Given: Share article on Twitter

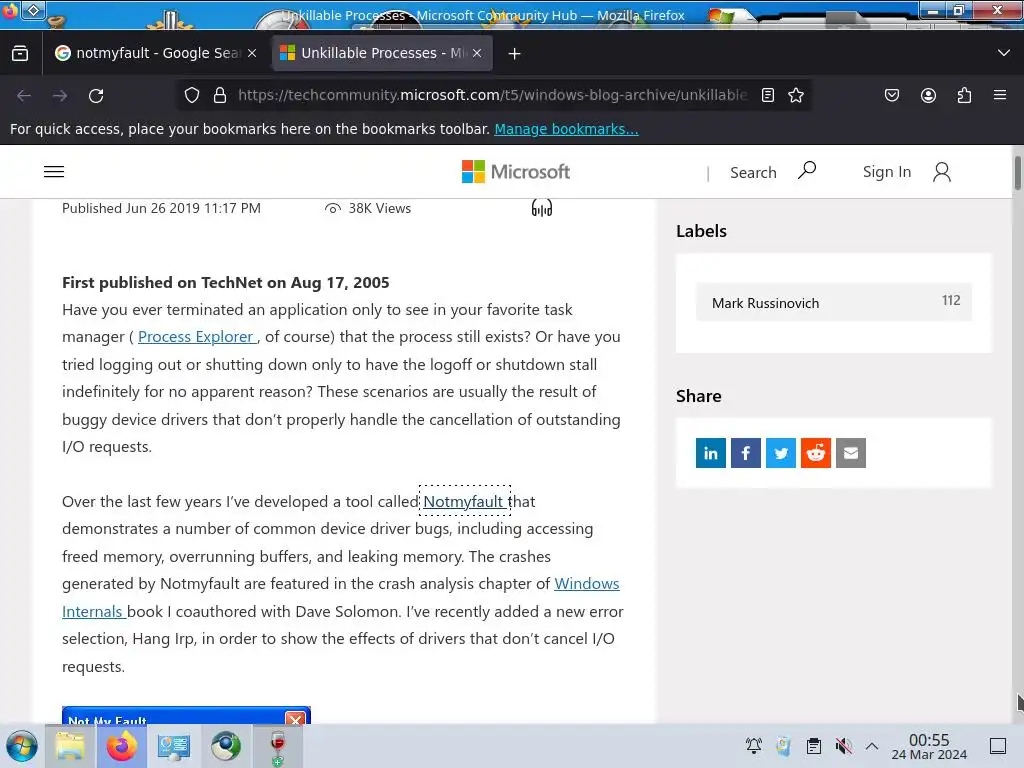Looking at the screenshot, I should (x=780, y=453).
